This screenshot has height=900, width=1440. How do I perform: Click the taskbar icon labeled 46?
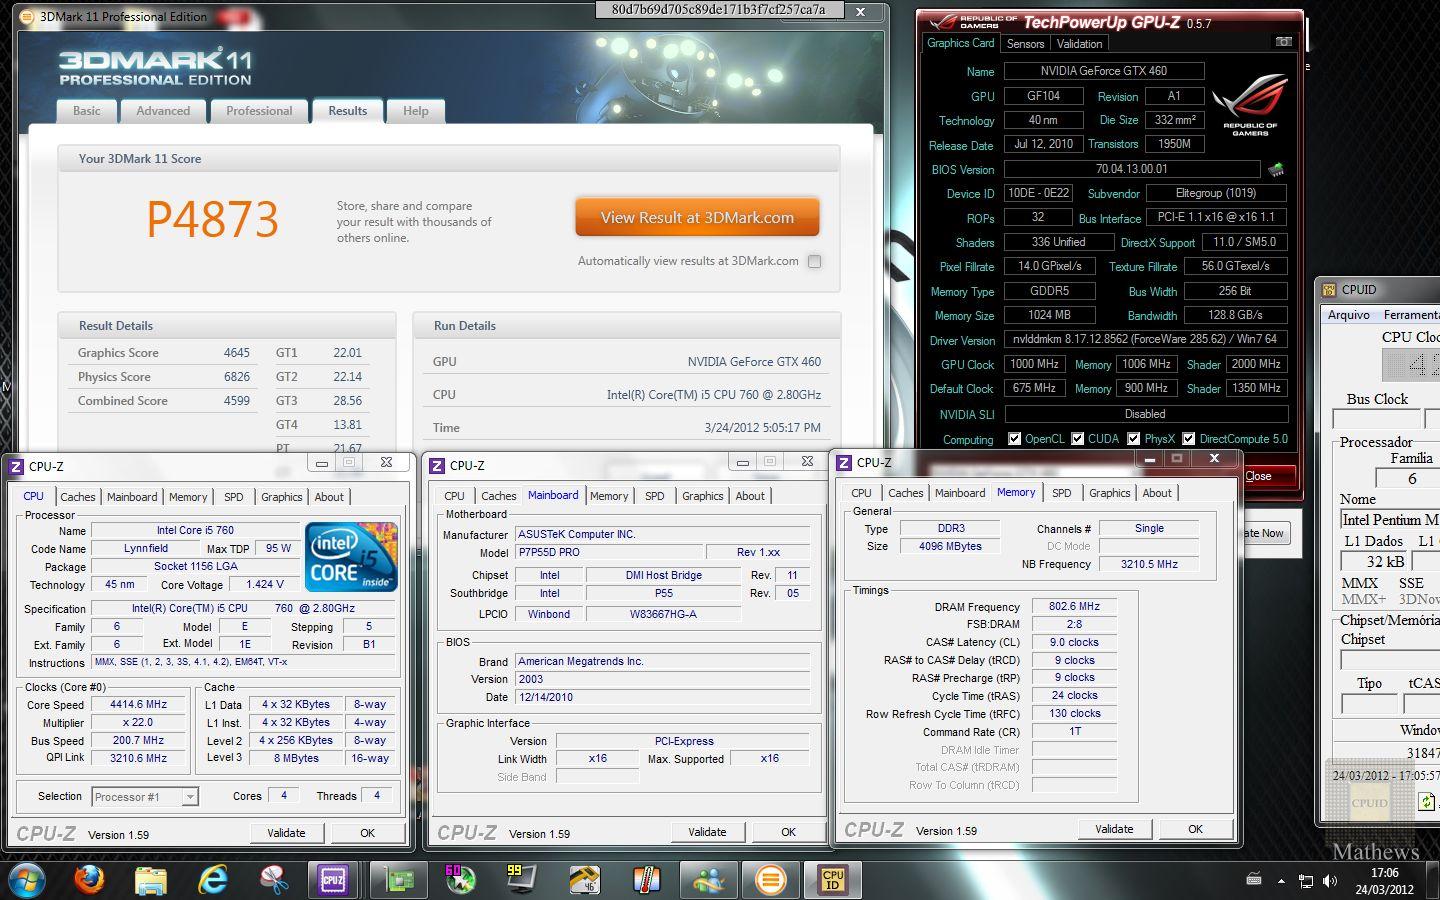[x=584, y=880]
